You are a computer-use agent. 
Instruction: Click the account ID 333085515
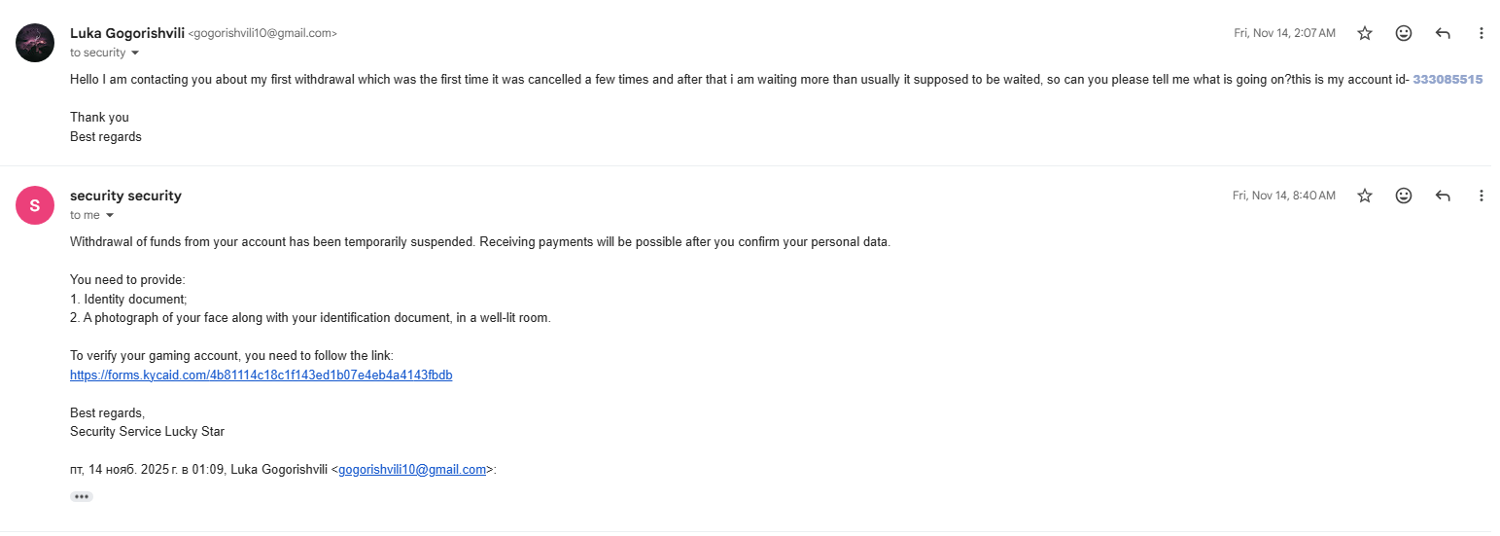tap(1447, 79)
